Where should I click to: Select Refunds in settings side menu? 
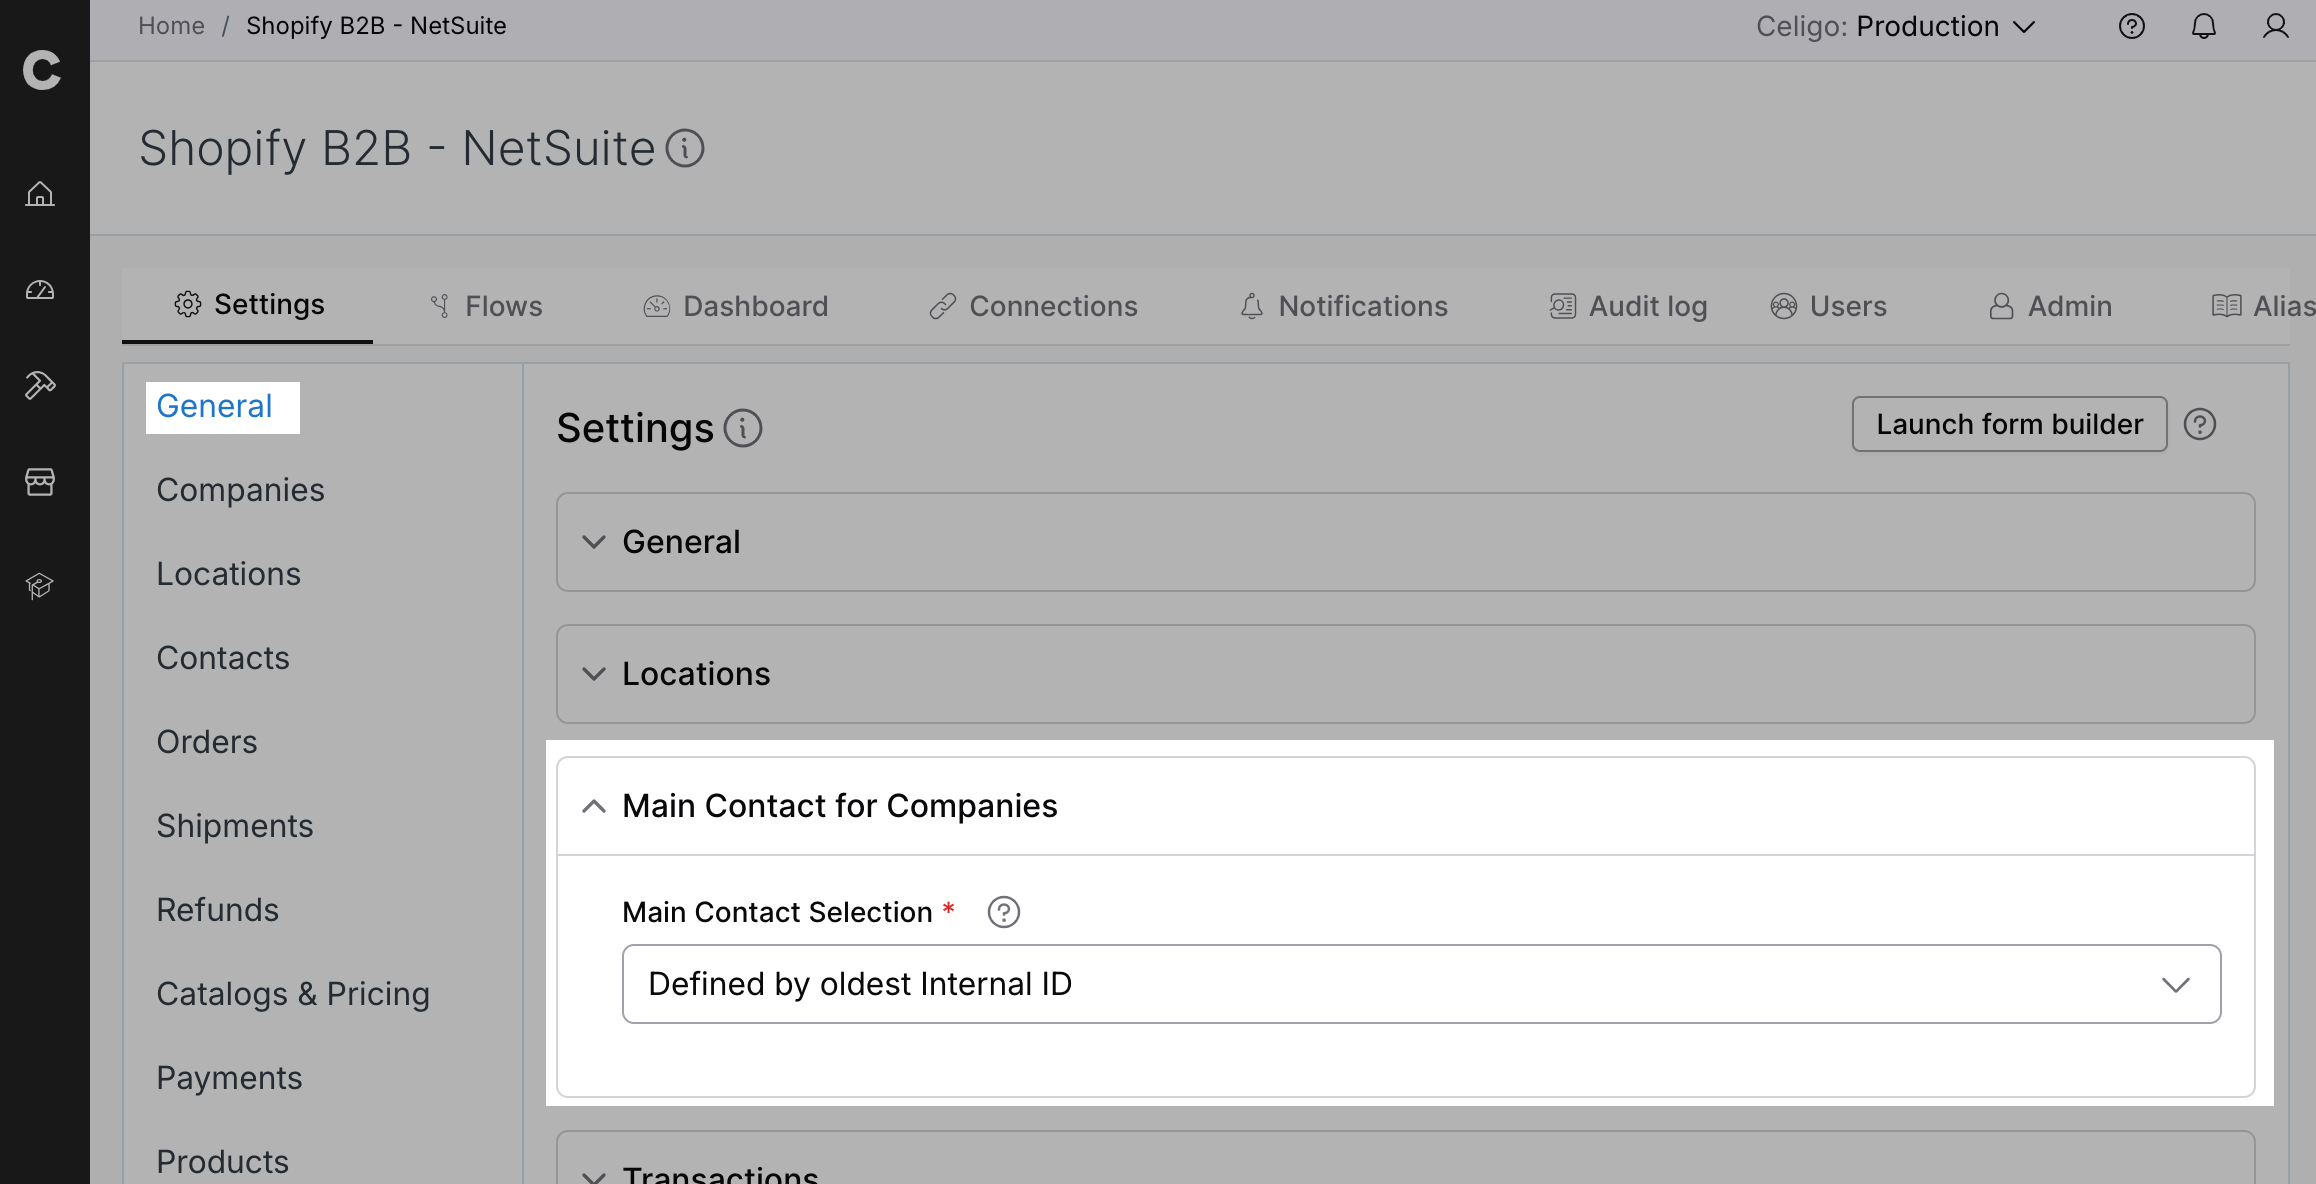[x=218, y=910]
